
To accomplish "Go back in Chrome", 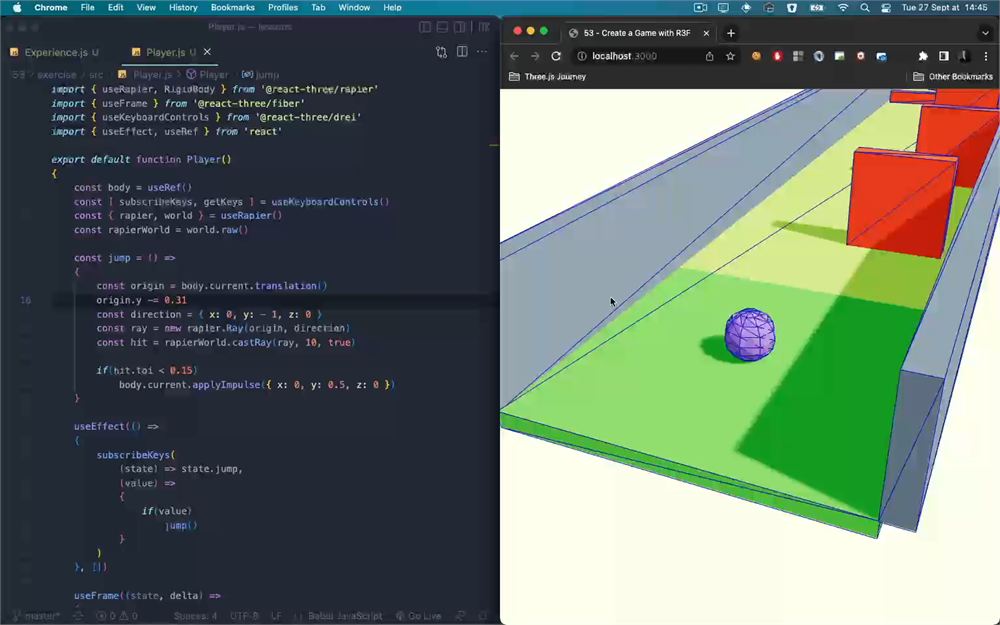I will (515, 56).
